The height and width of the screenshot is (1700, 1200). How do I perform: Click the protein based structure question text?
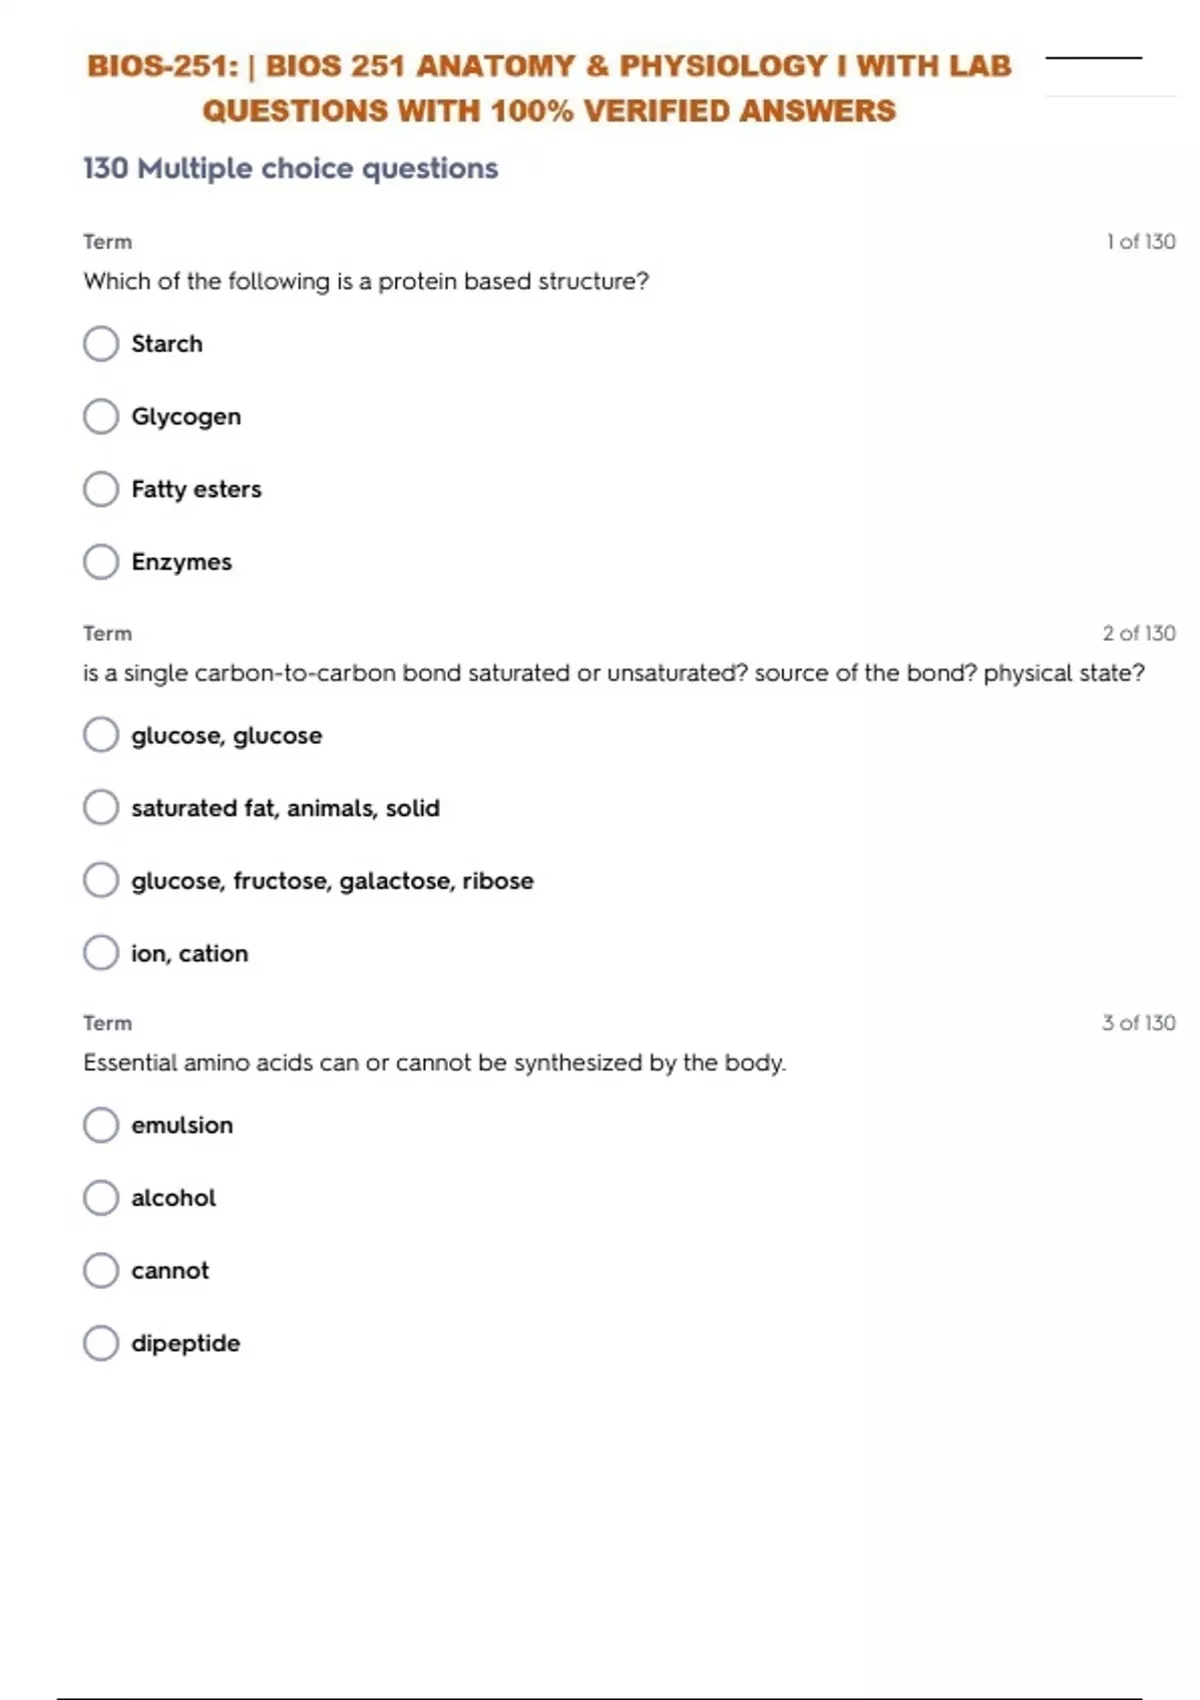point(366,282)
